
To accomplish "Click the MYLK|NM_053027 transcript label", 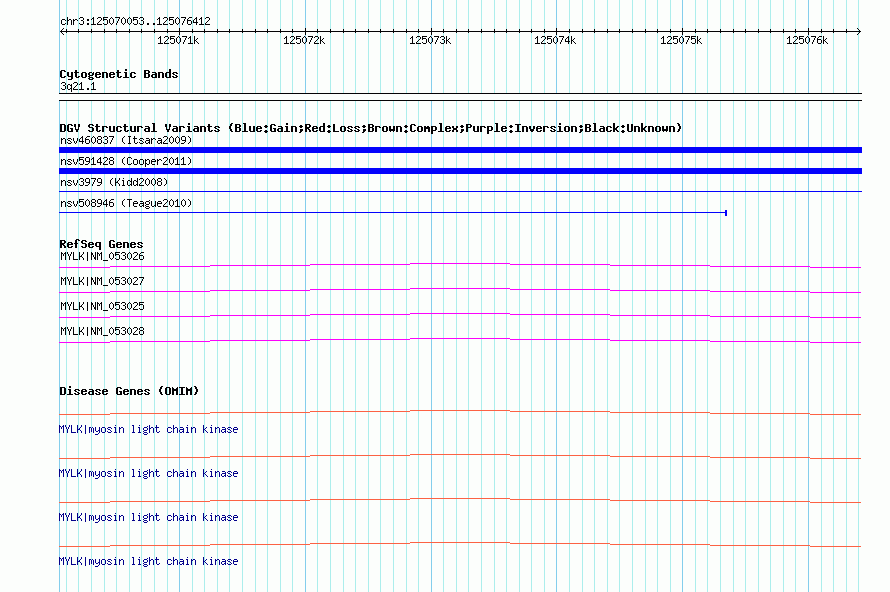I will 102,282.
